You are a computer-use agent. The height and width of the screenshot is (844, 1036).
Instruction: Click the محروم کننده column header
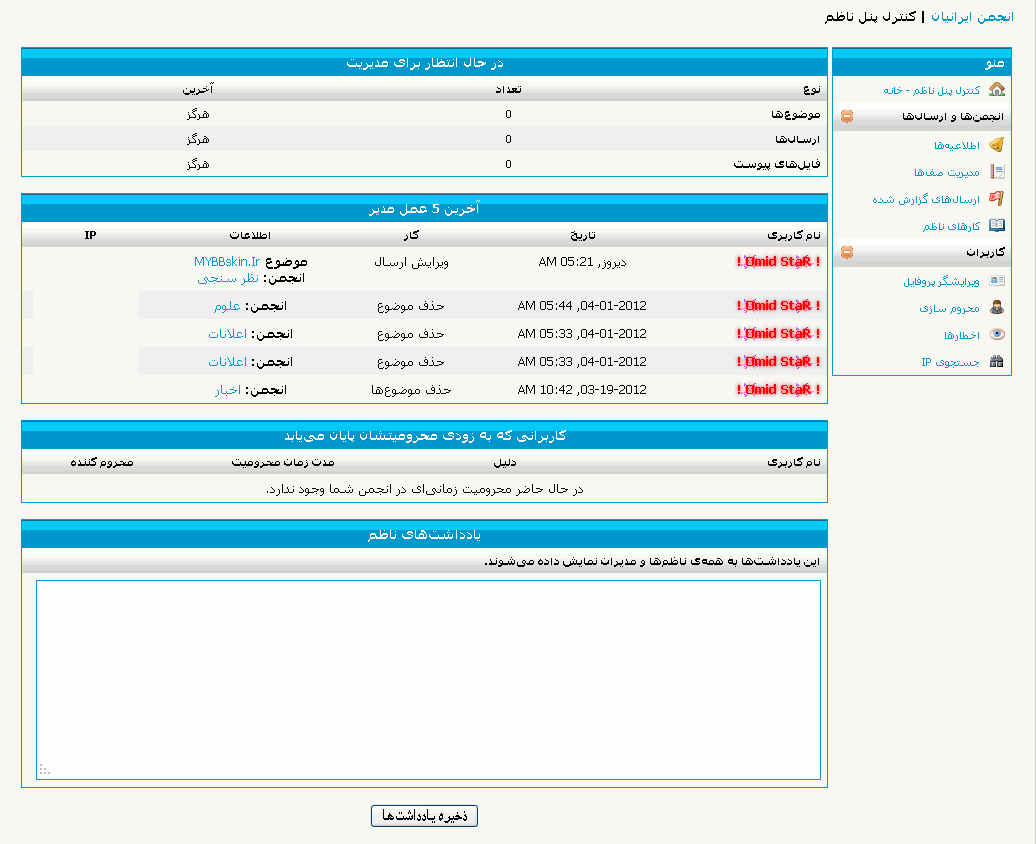pyautogui.click(x=102, y=463)
